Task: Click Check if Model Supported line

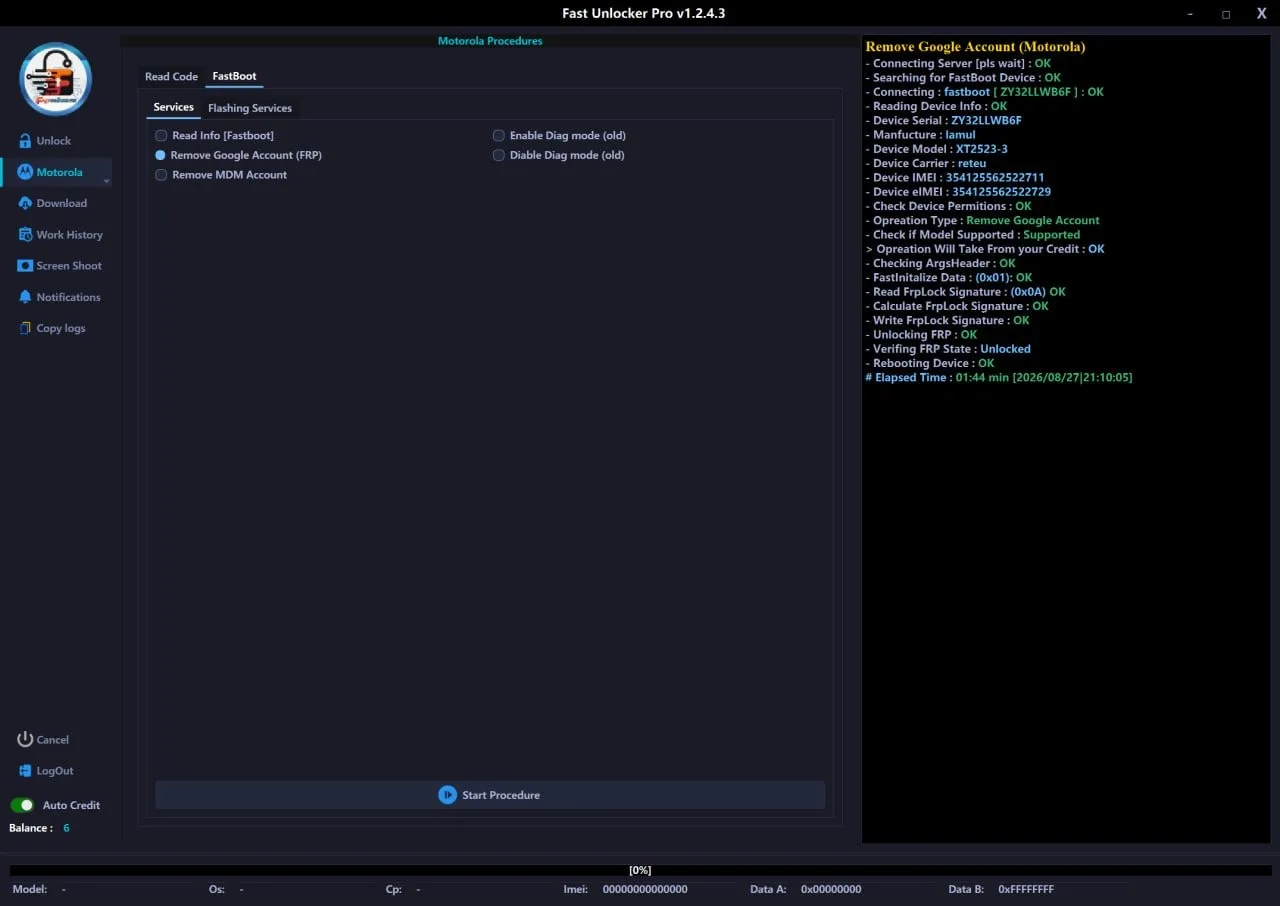Action: (x=972, y=235)
